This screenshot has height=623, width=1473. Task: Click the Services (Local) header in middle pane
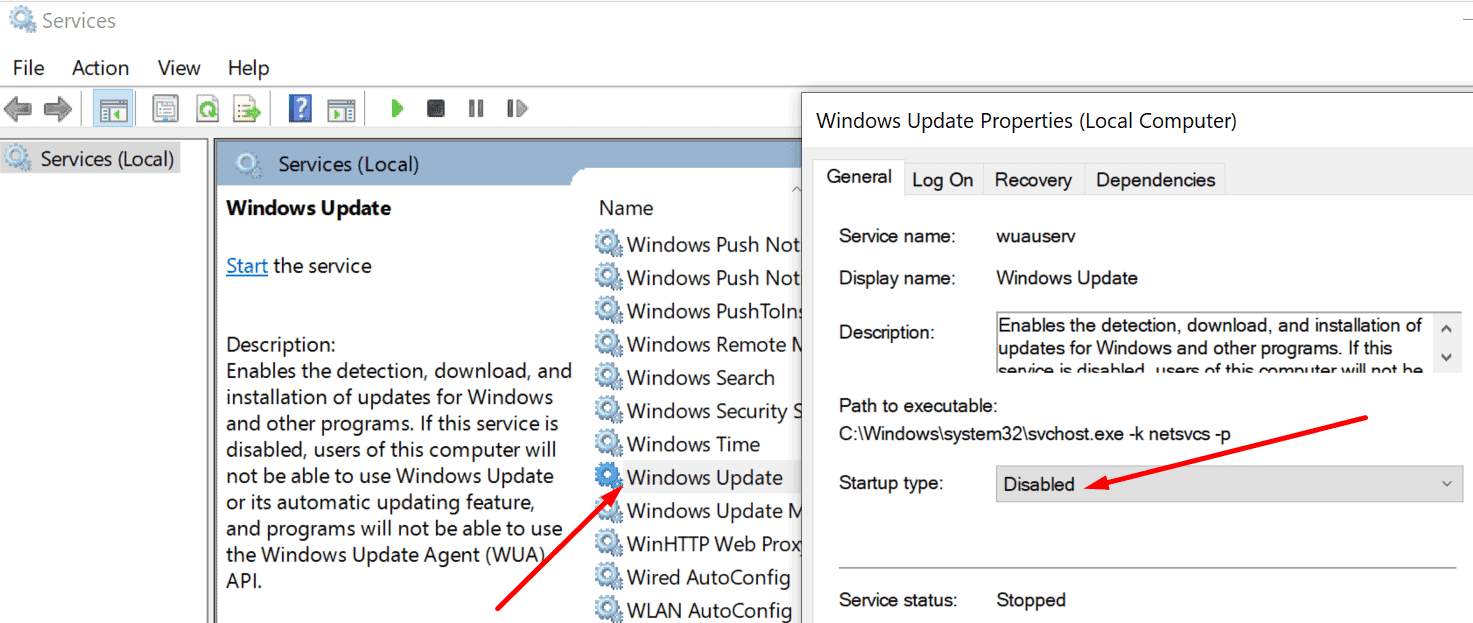pyautogui.click(x=348, y=164)
